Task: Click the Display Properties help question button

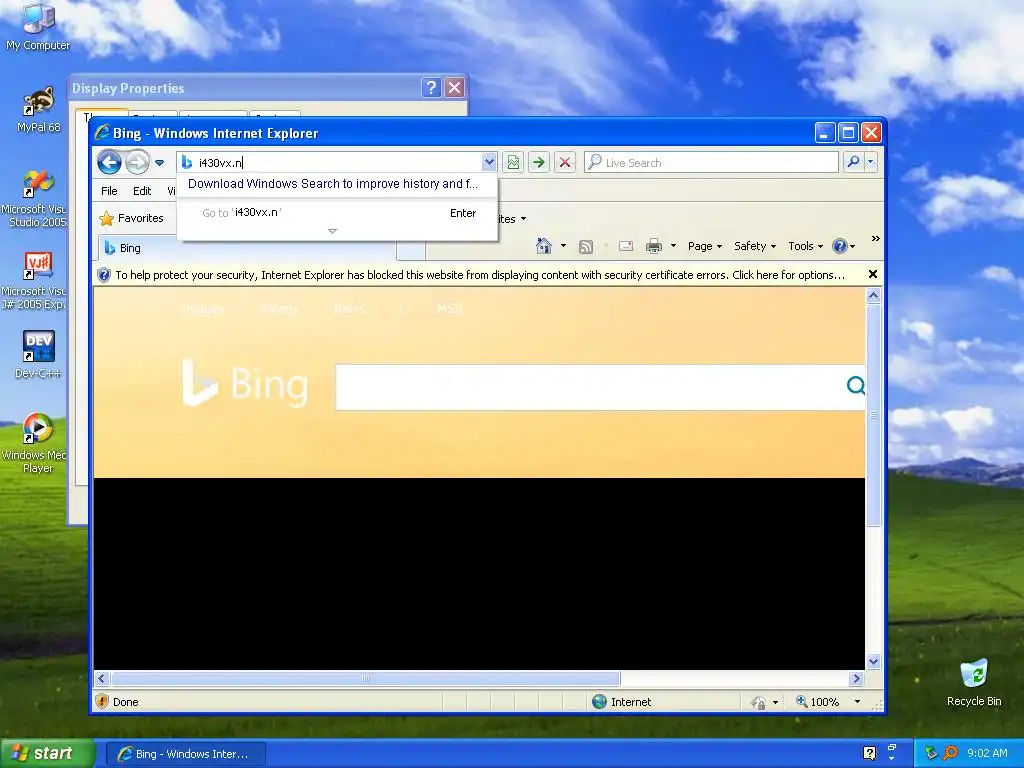Action: 431,88
